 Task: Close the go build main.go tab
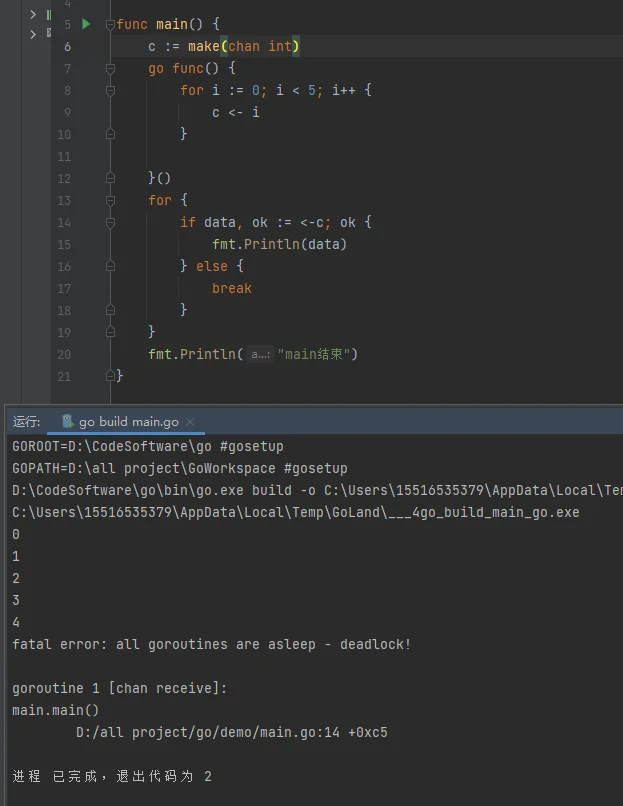tap(190, 422)
